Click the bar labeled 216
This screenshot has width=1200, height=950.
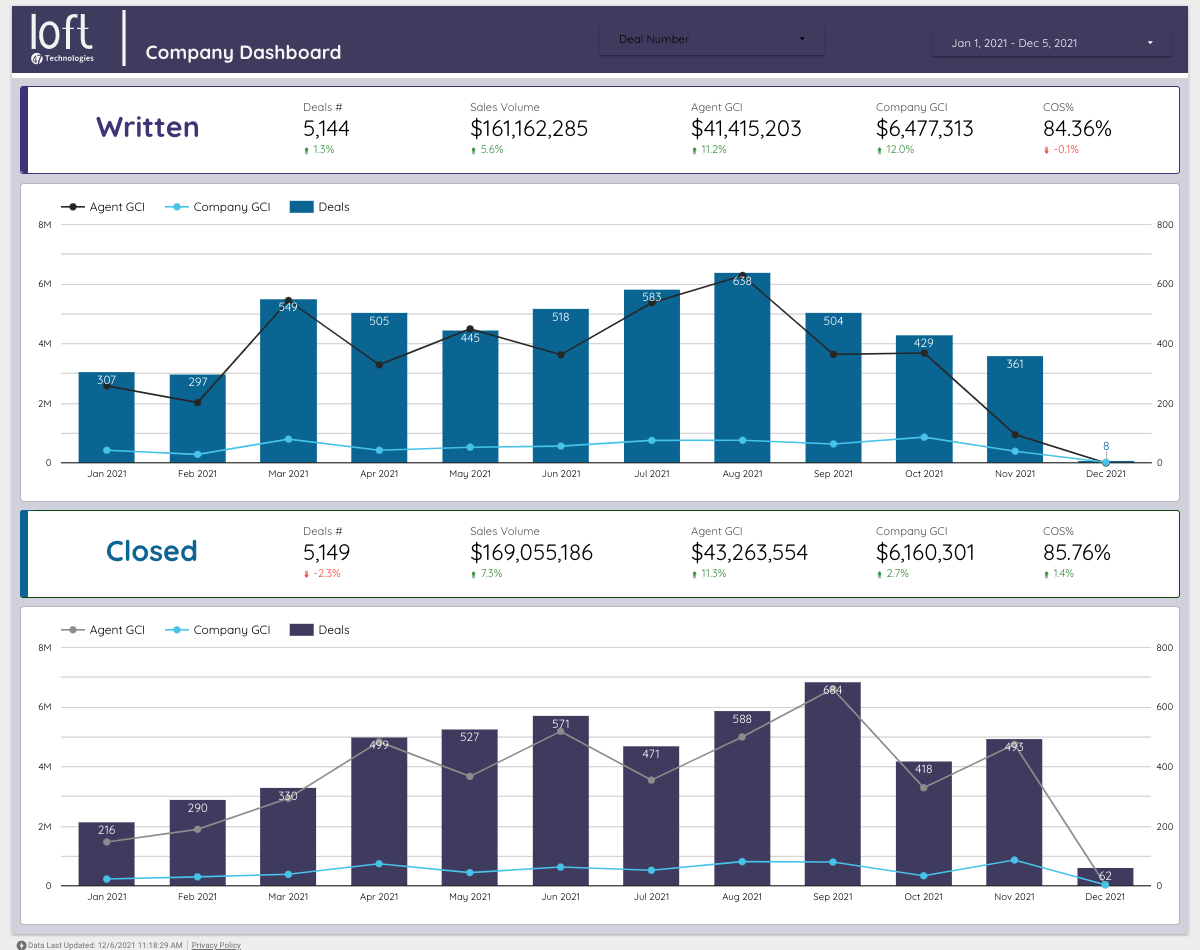tap(107, 854)
